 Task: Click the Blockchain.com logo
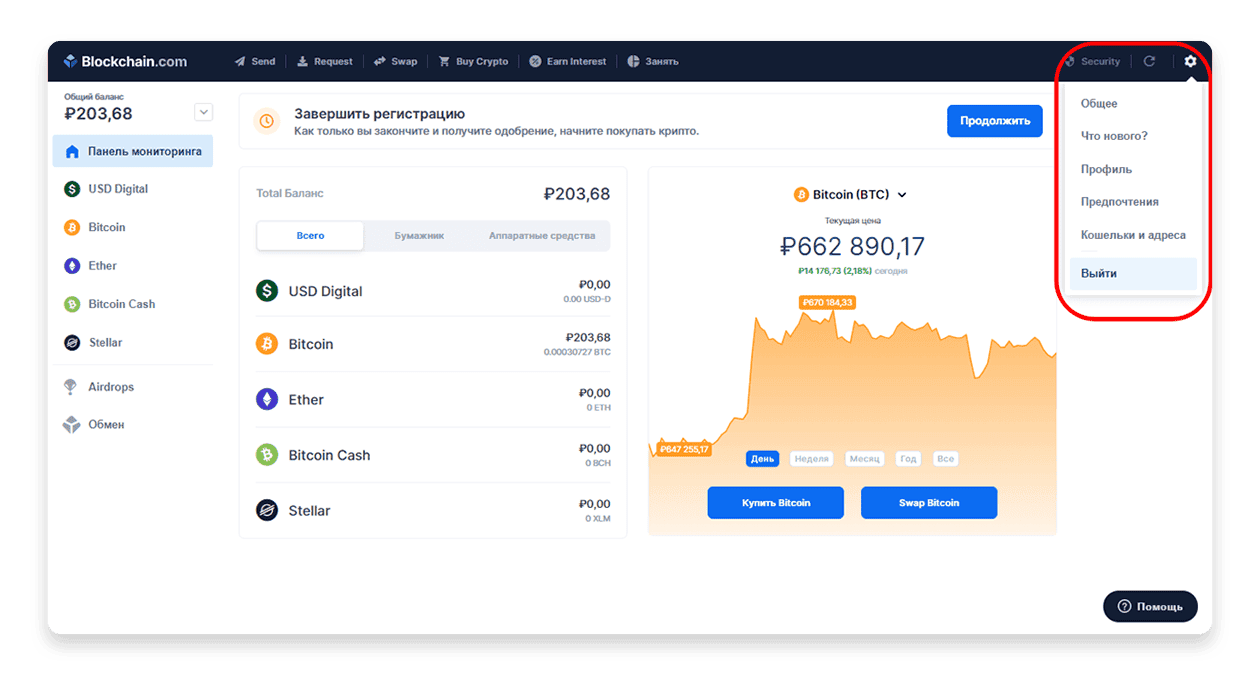(x=125, y=61)
